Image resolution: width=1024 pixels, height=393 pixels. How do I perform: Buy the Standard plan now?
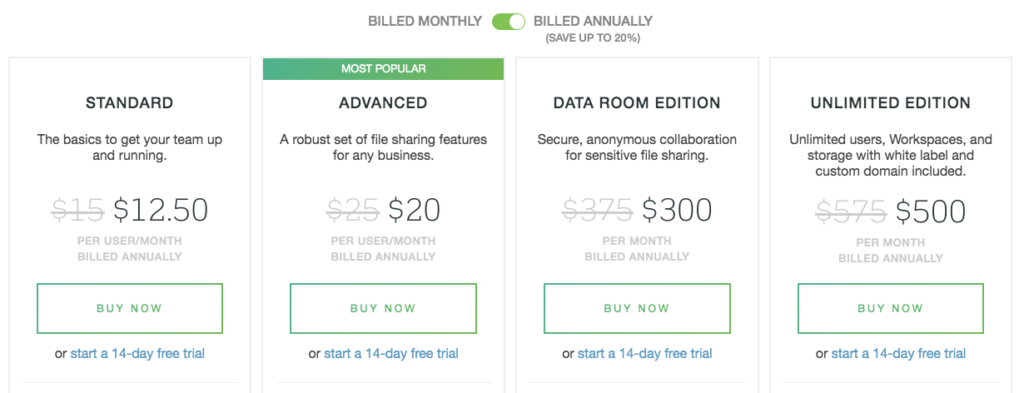point(129,309)
